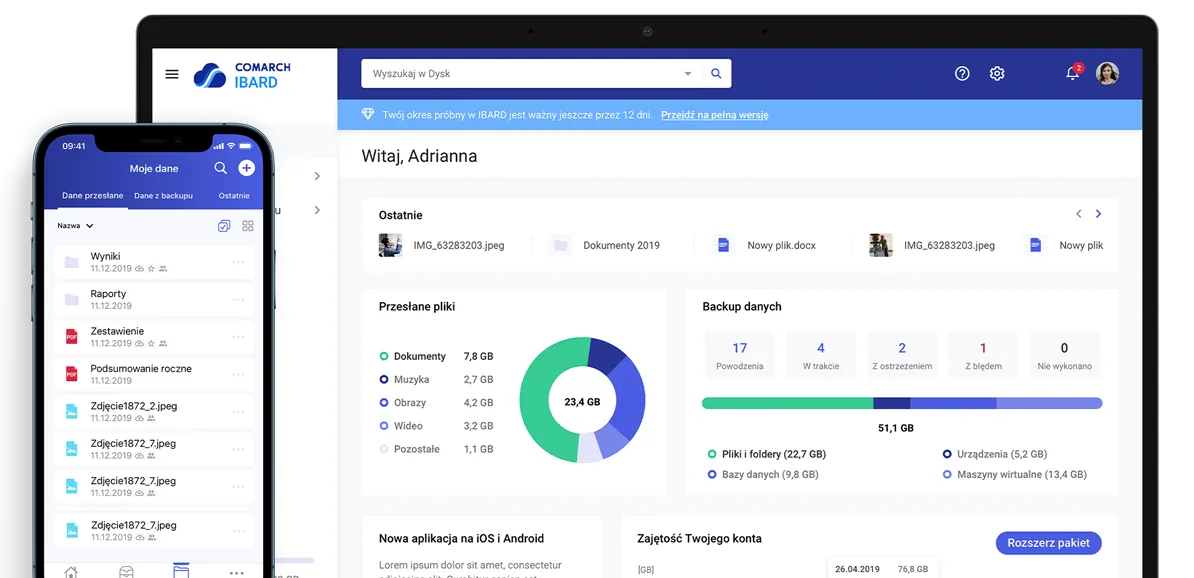
Task: Open more options for Podsumowanie roczne
Action: click(x=238, y=374)
